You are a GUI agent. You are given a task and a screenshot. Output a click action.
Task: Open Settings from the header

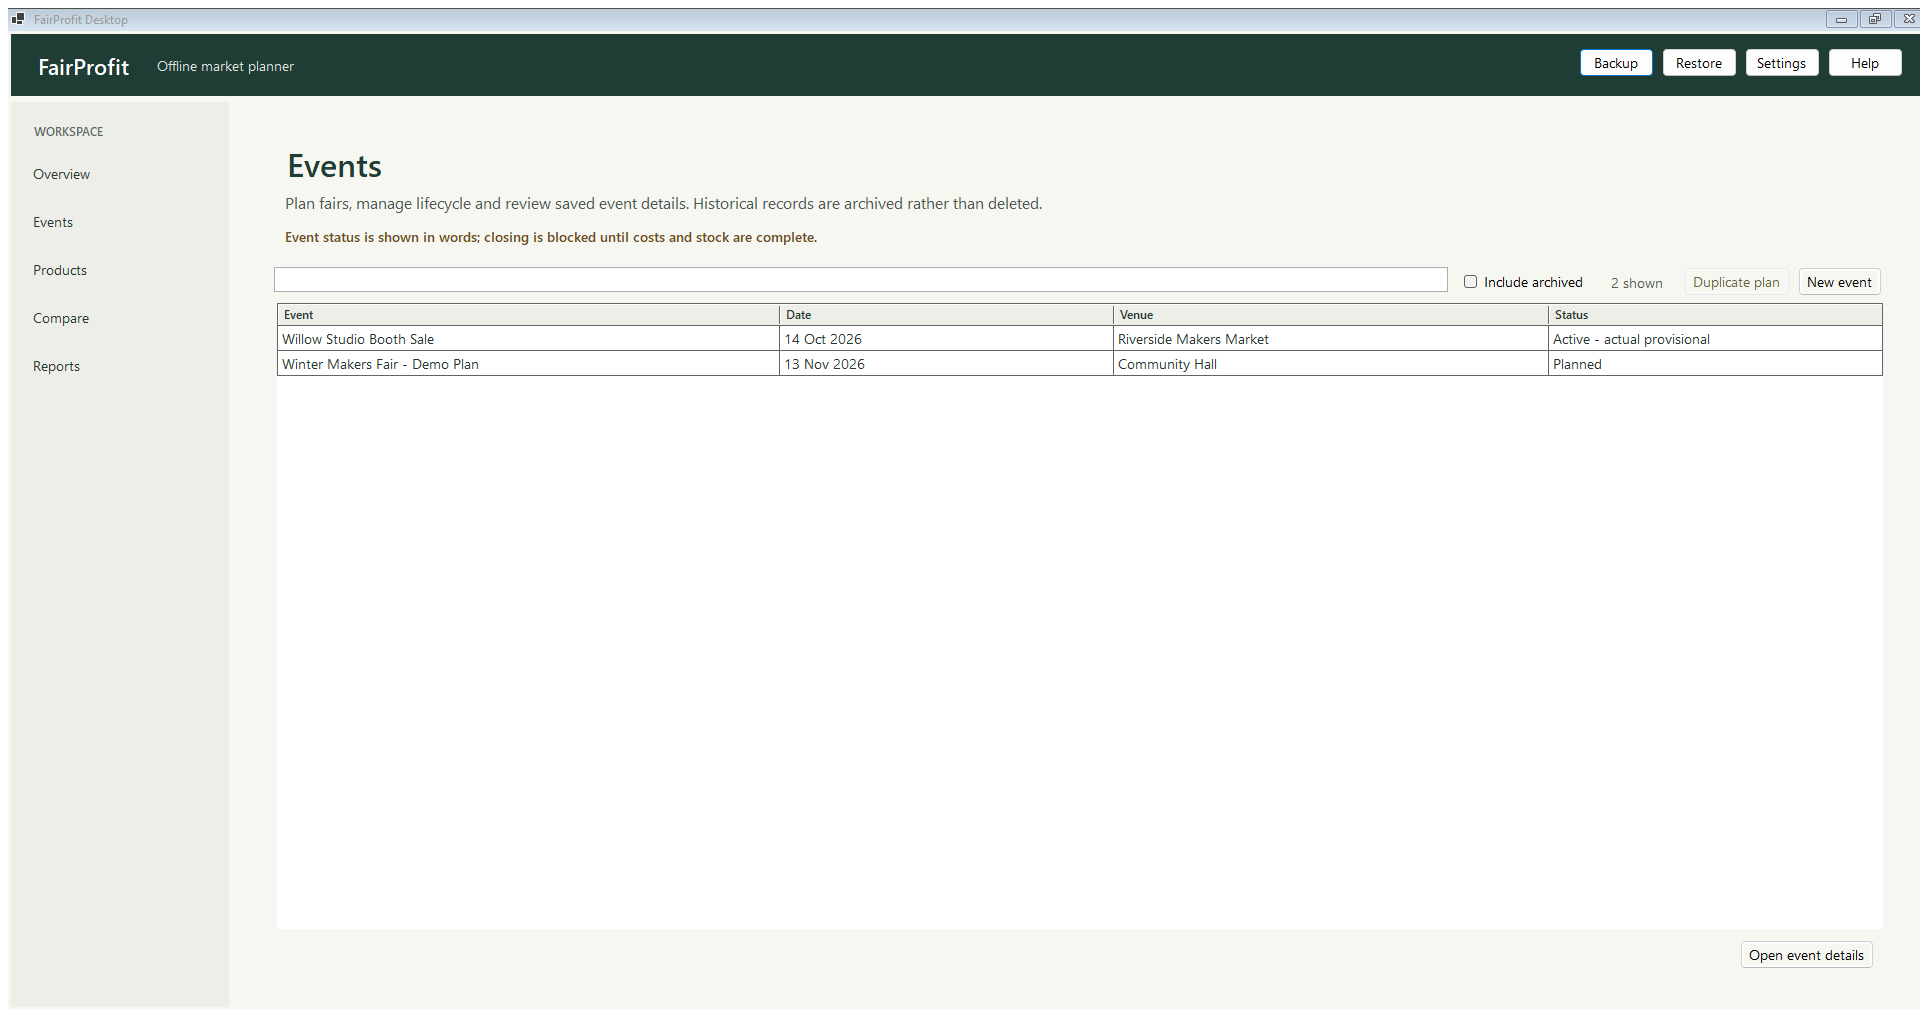(x=1781, y=63)
